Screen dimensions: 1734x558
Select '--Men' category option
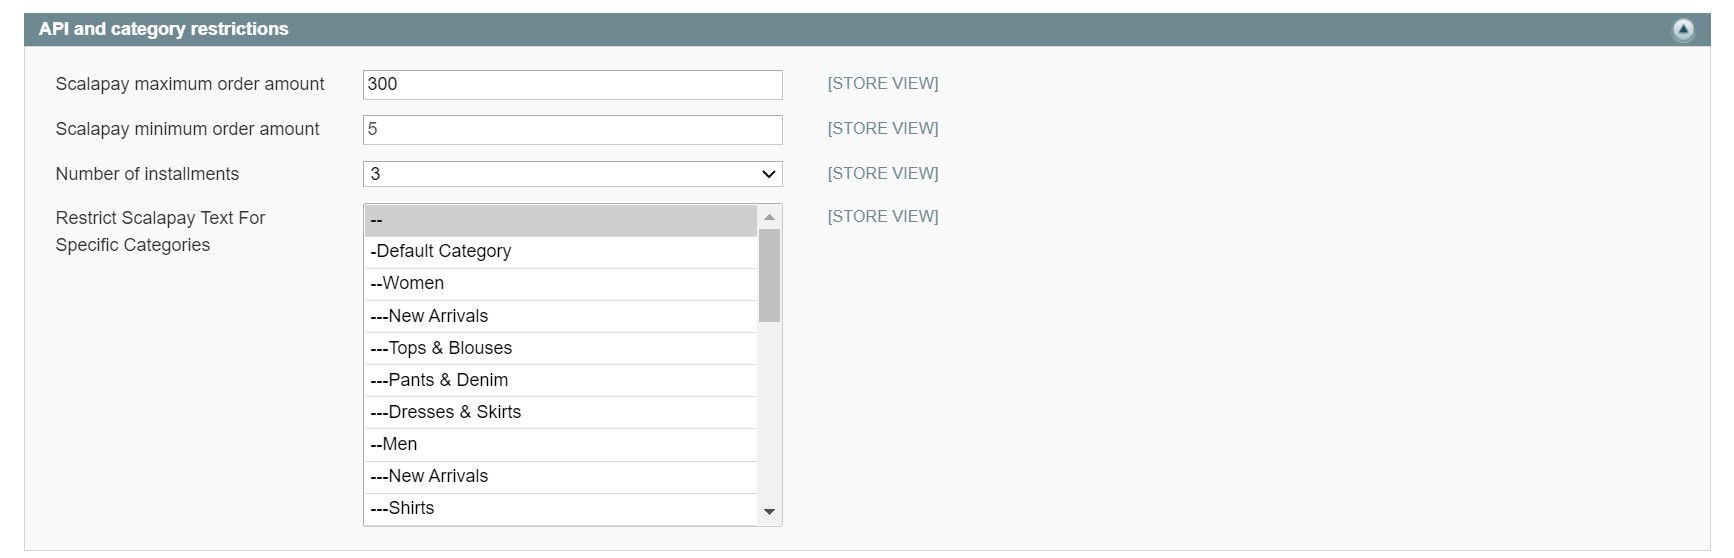pyautogui.click(x=561, y=444)
